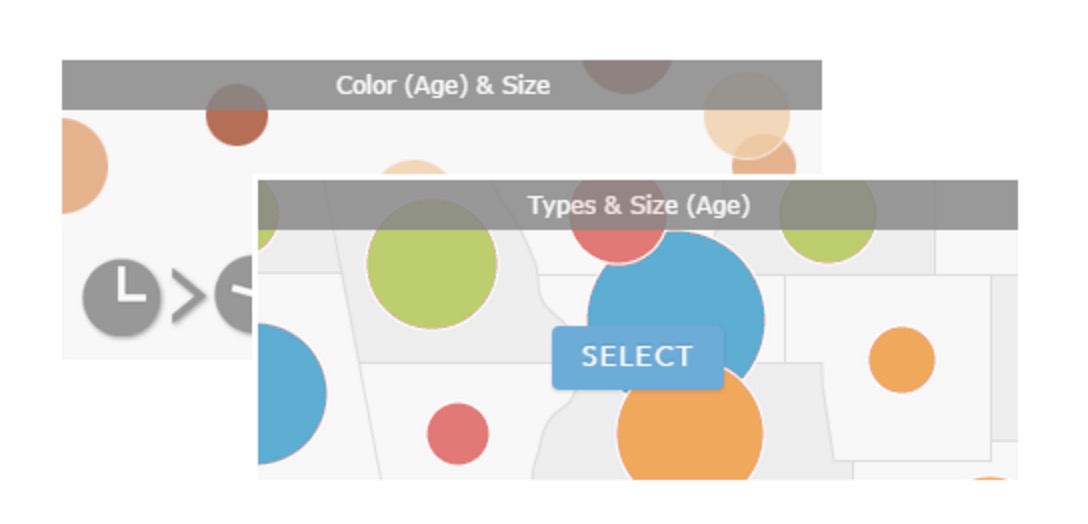Click the pale beige circle at the Color card's right

coord(747,115)
